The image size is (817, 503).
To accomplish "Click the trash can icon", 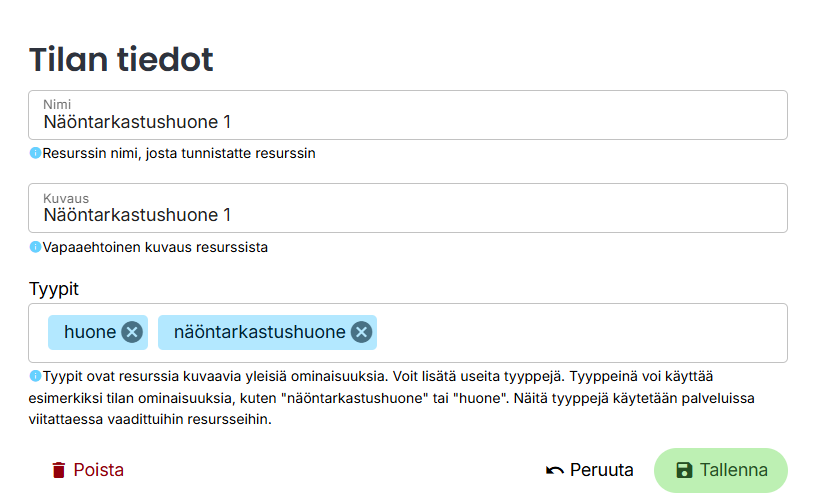I will pyautogui.click(x=59, y=470).
